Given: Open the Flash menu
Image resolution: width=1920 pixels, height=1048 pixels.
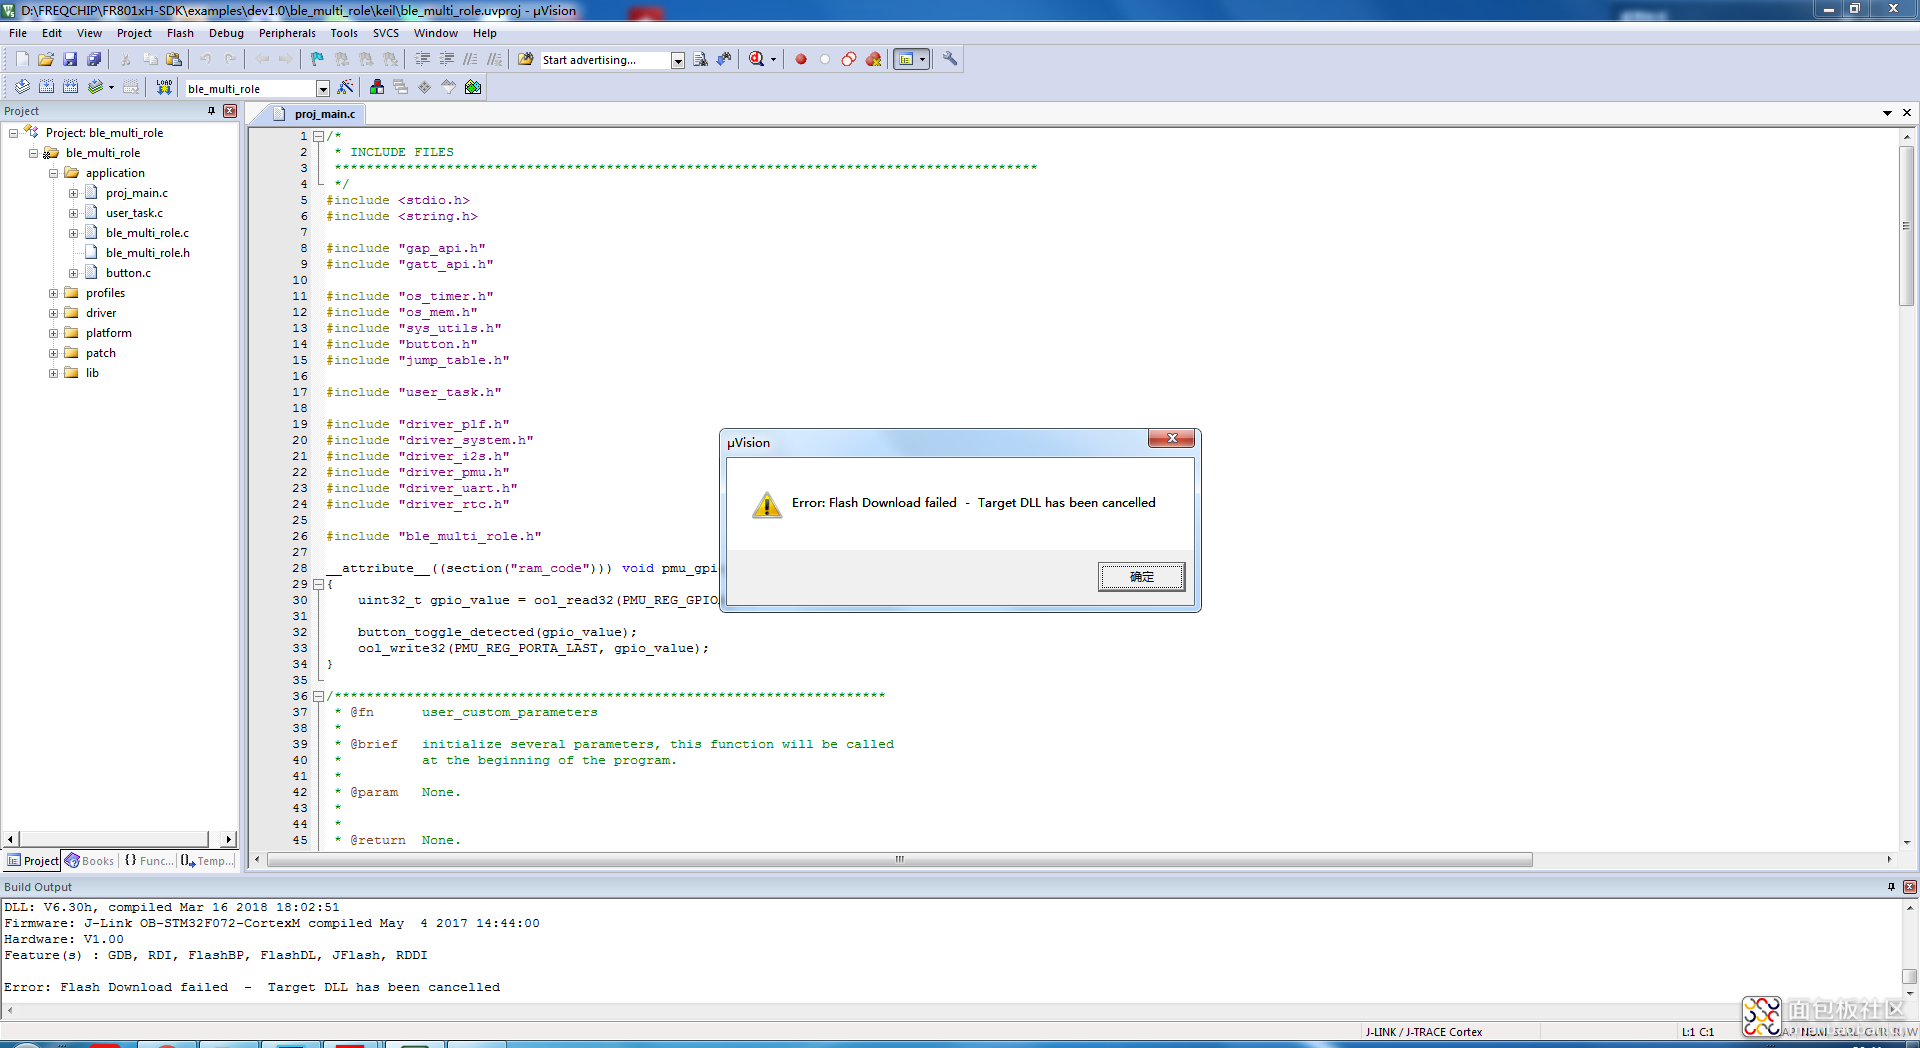Looking at the screenshot, I should 180,33.
